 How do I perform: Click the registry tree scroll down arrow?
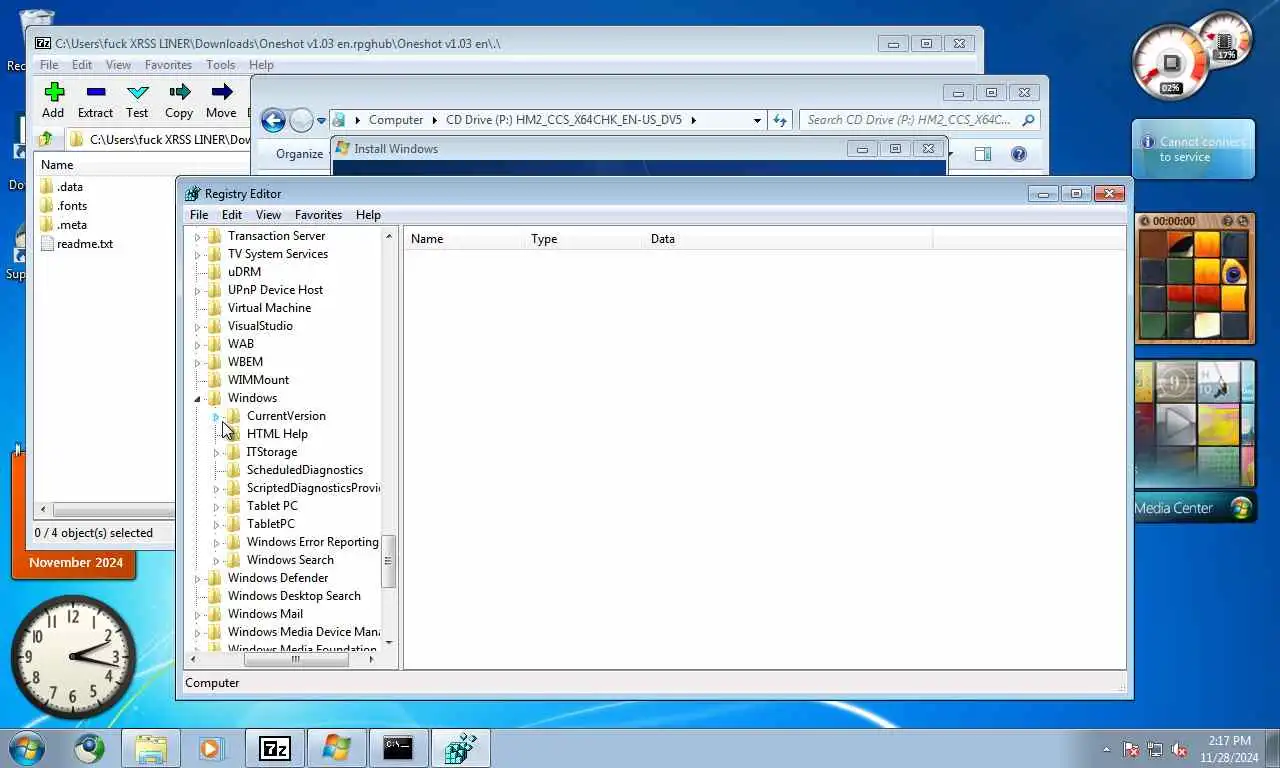389,642
